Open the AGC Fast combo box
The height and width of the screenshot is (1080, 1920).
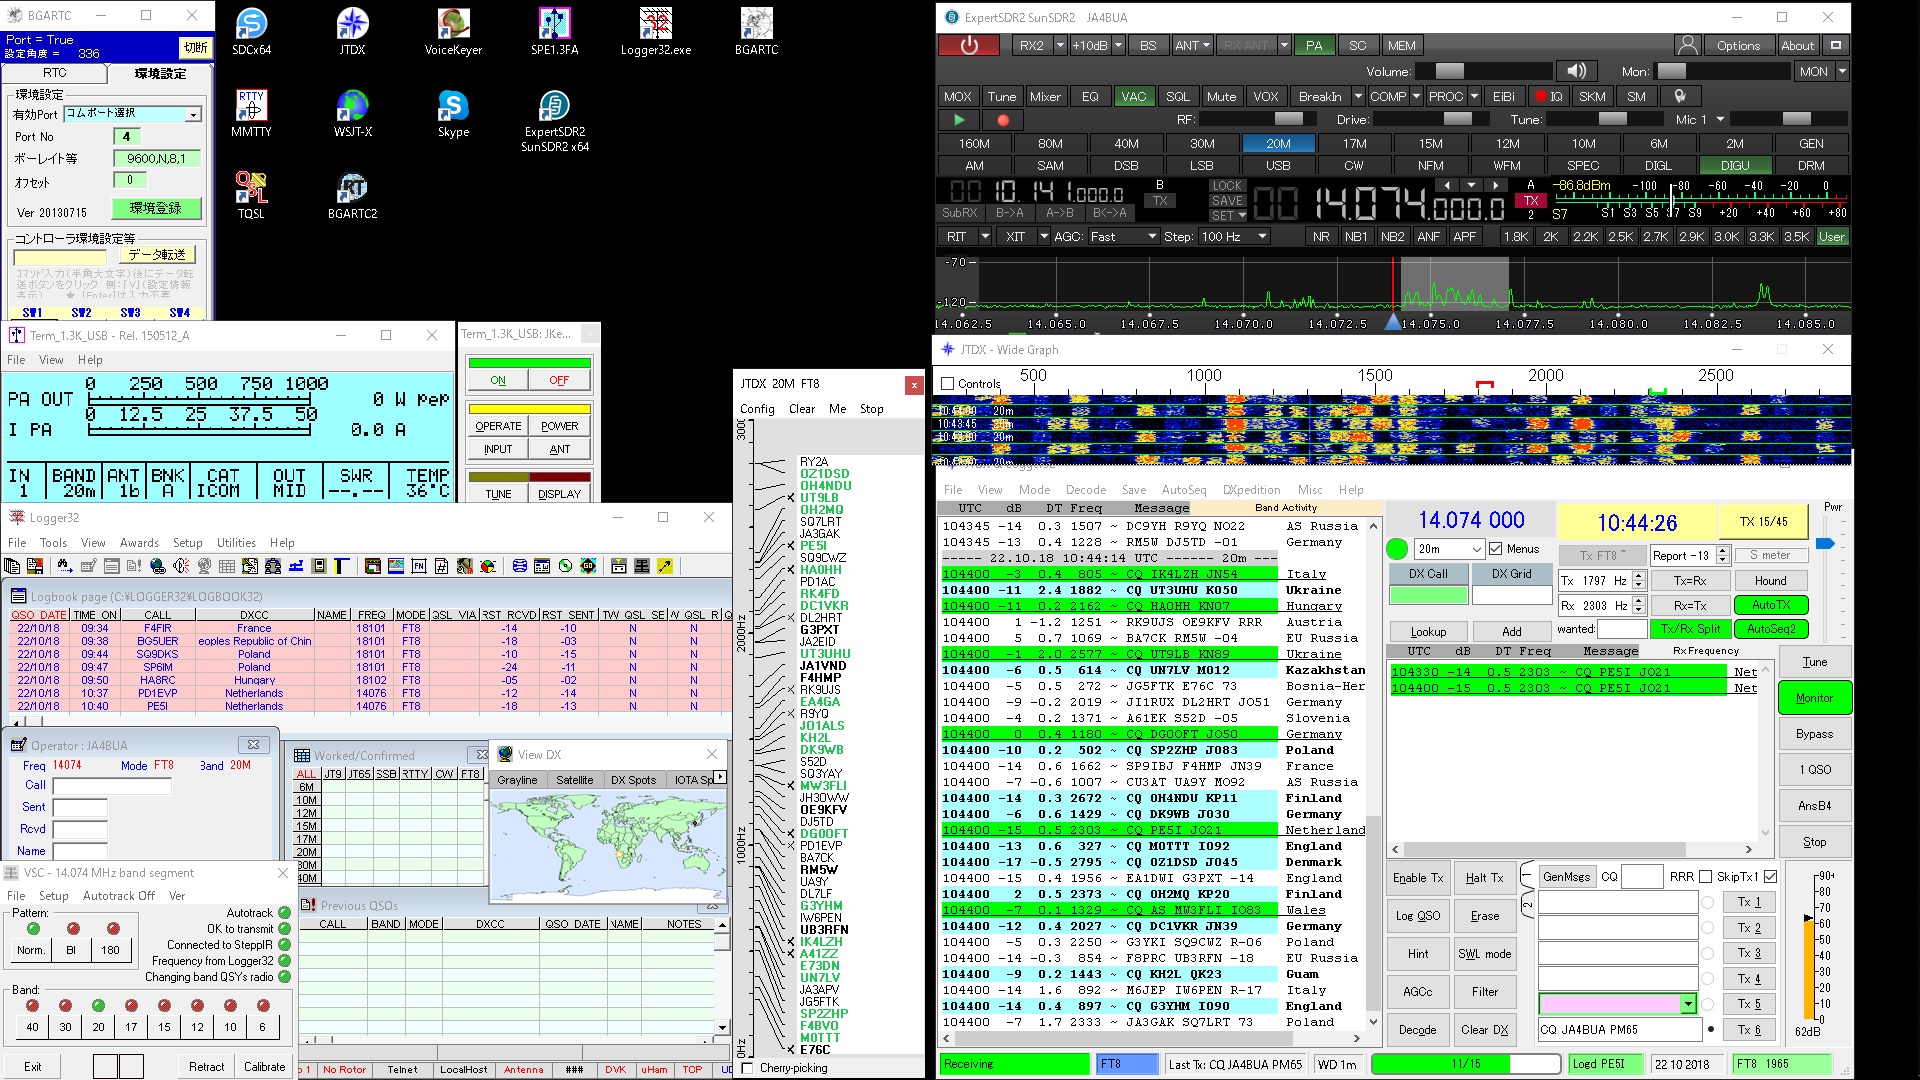1122,236
